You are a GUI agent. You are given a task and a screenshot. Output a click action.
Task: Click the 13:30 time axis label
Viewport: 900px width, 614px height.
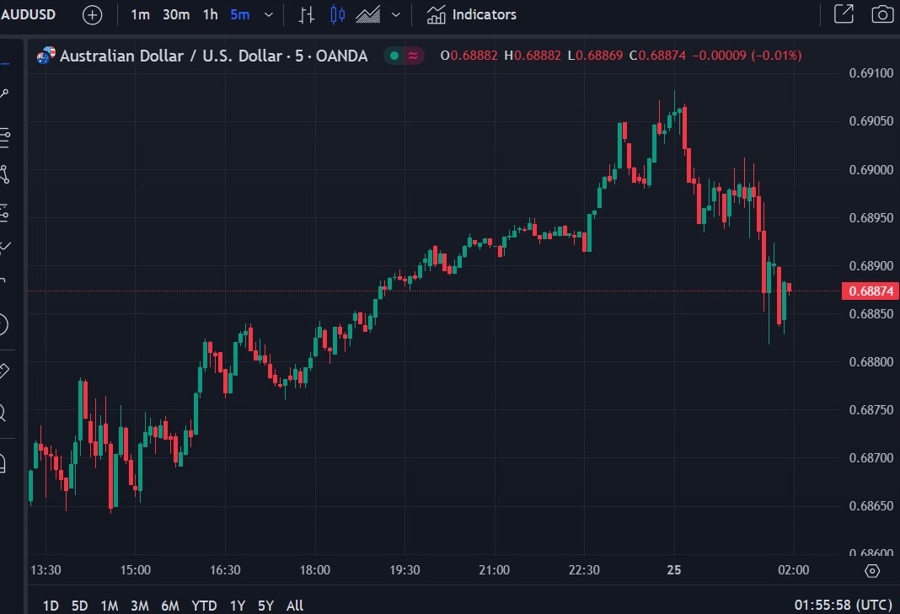coord(45,570)
